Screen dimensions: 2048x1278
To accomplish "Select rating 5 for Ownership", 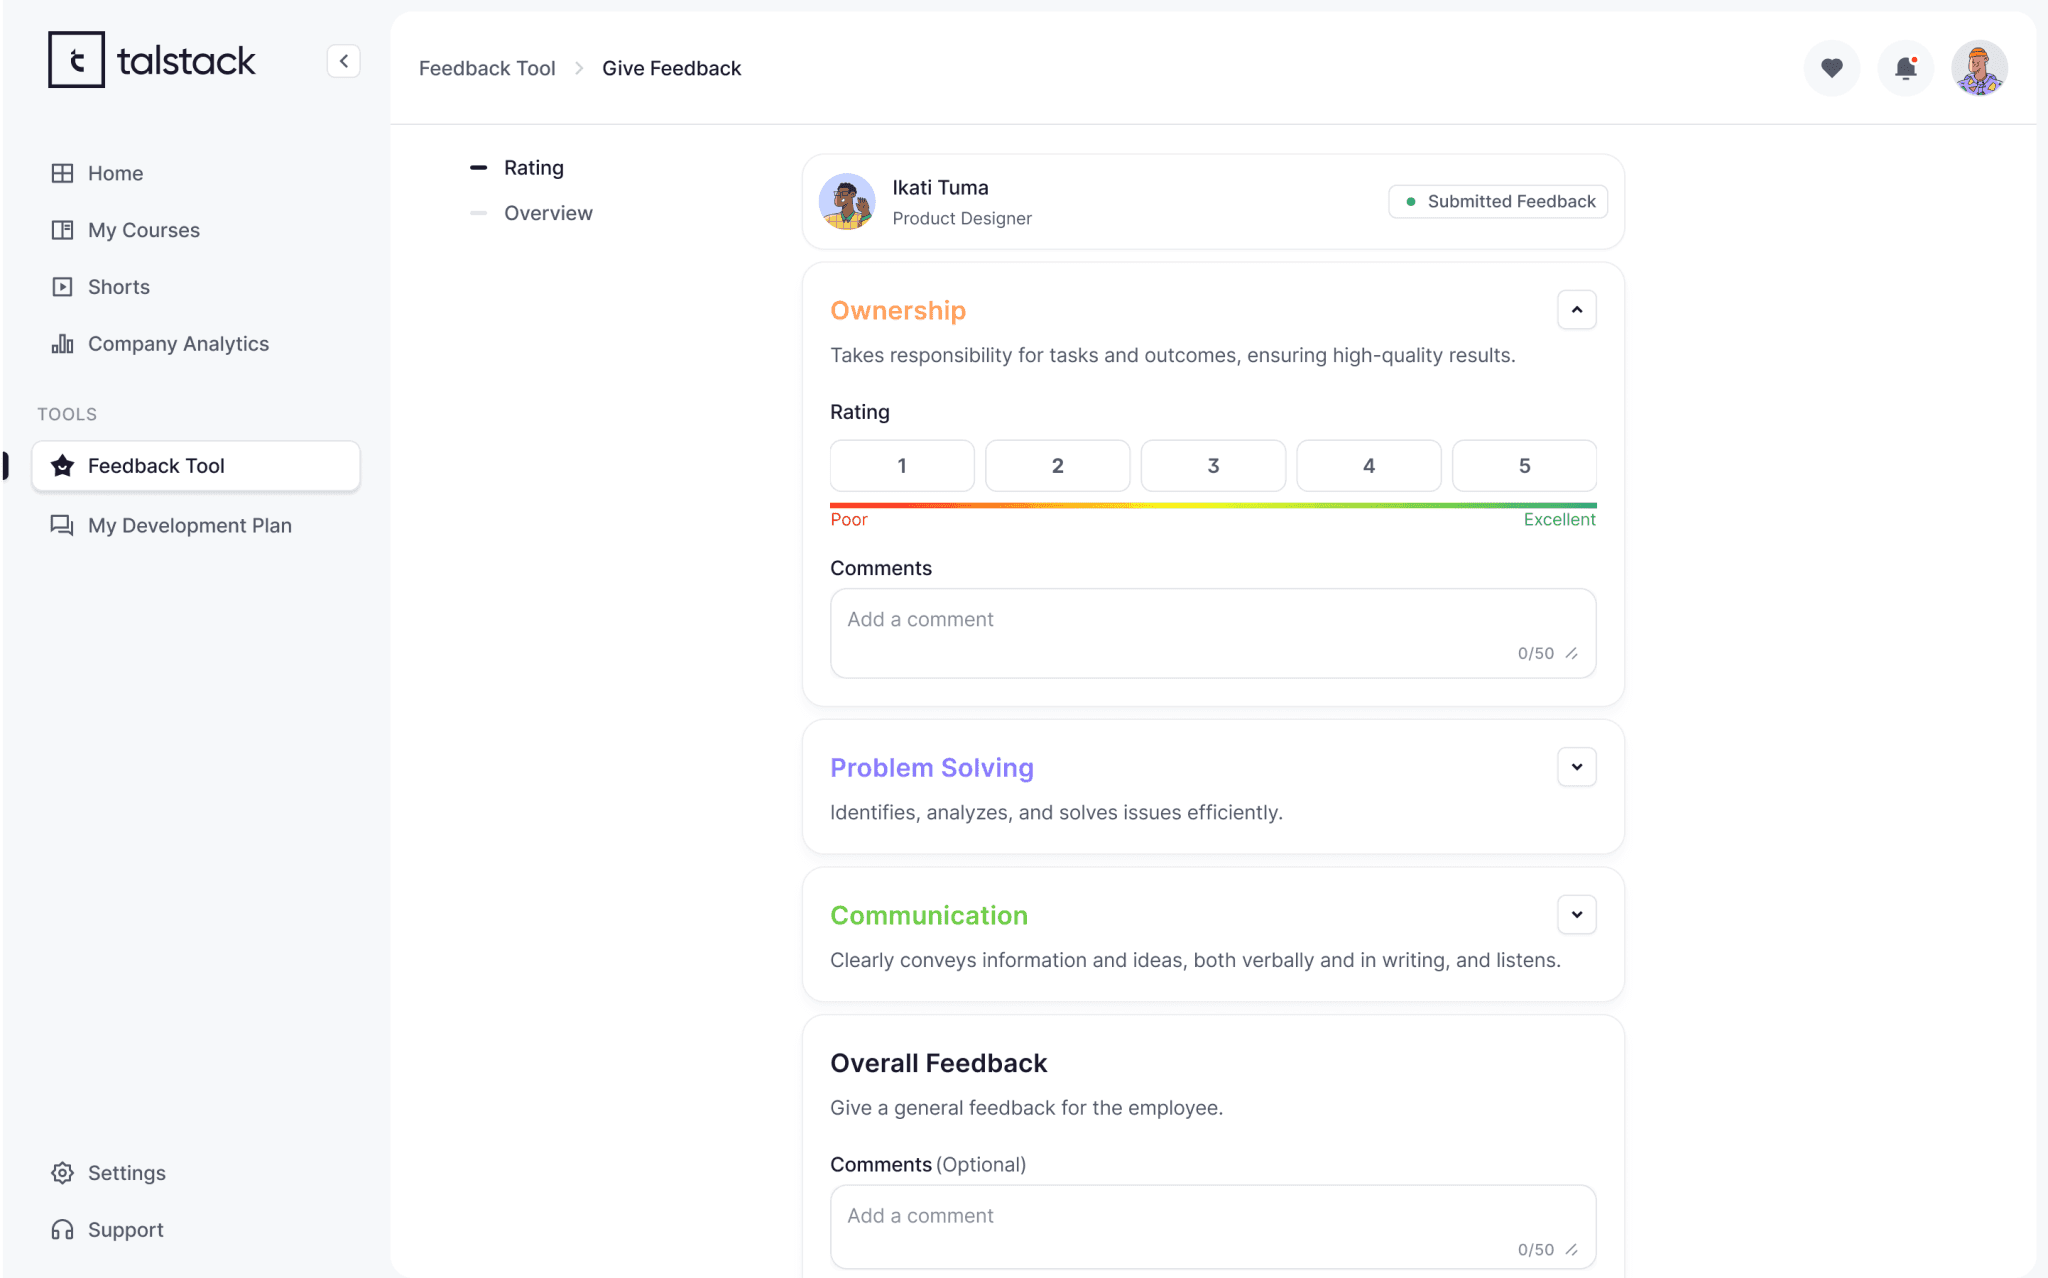I will (x=1524, y=466).
